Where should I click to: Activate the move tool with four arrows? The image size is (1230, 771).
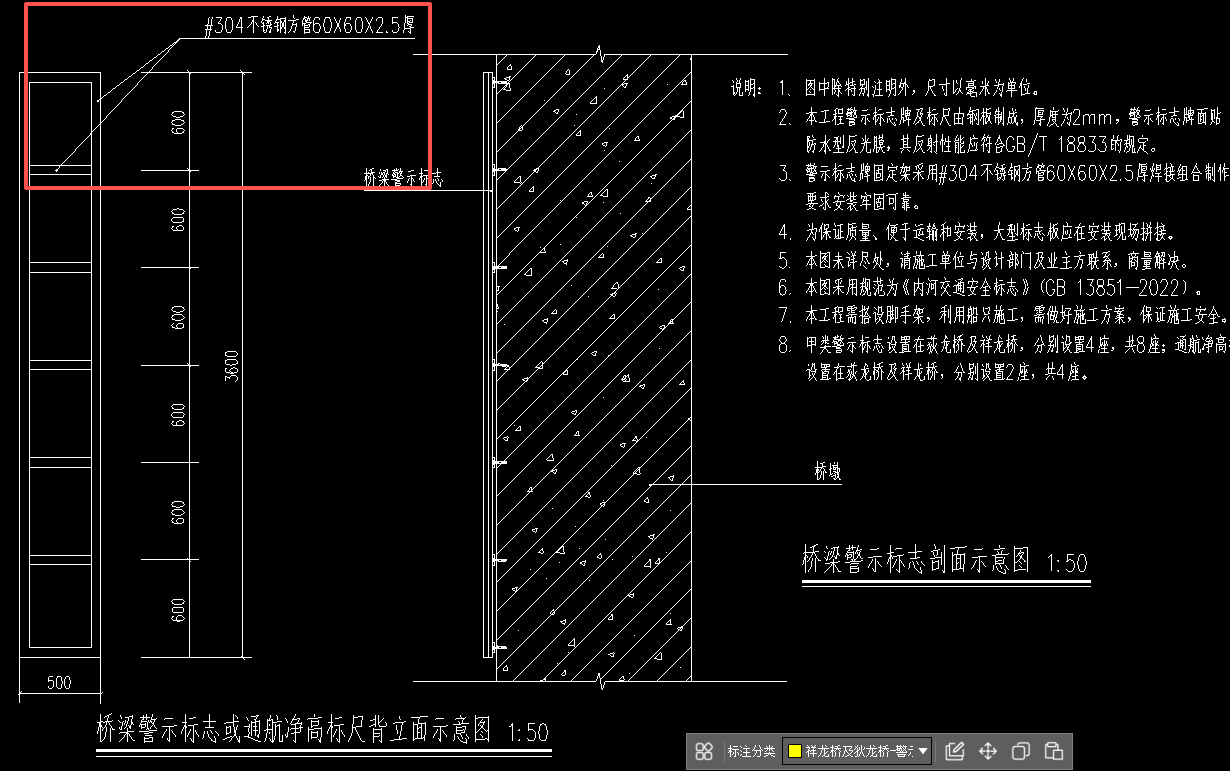coord(986,750)
